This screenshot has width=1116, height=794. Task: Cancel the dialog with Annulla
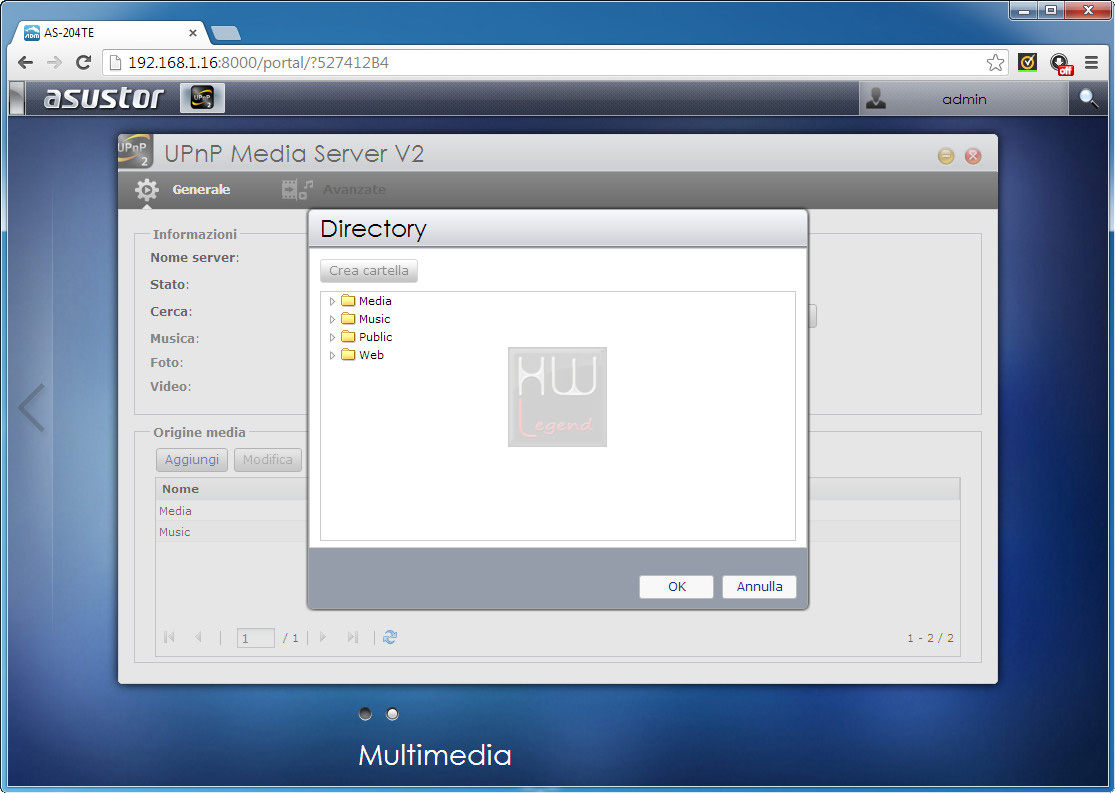point(759,586)
